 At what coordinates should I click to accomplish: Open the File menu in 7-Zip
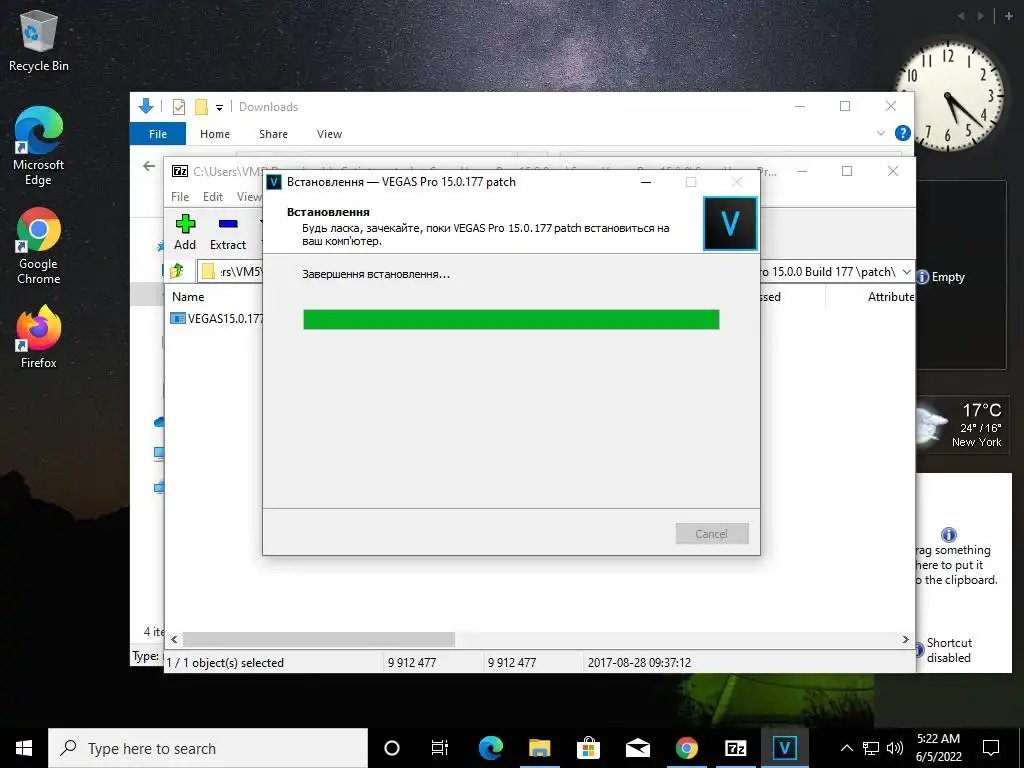[x=180, y=197]
